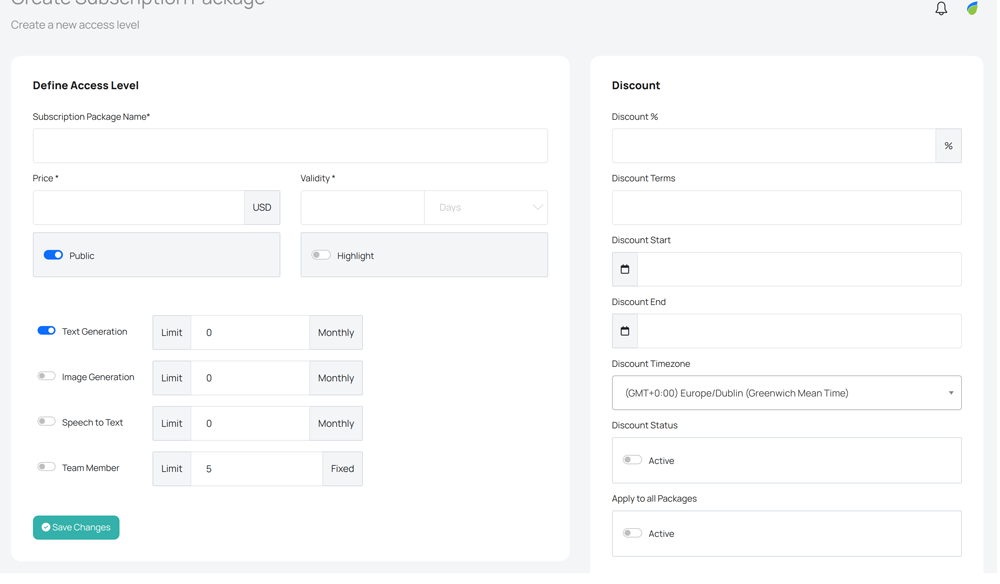Click the Discount % input field

pyautogui.click(x=773, y=146)
